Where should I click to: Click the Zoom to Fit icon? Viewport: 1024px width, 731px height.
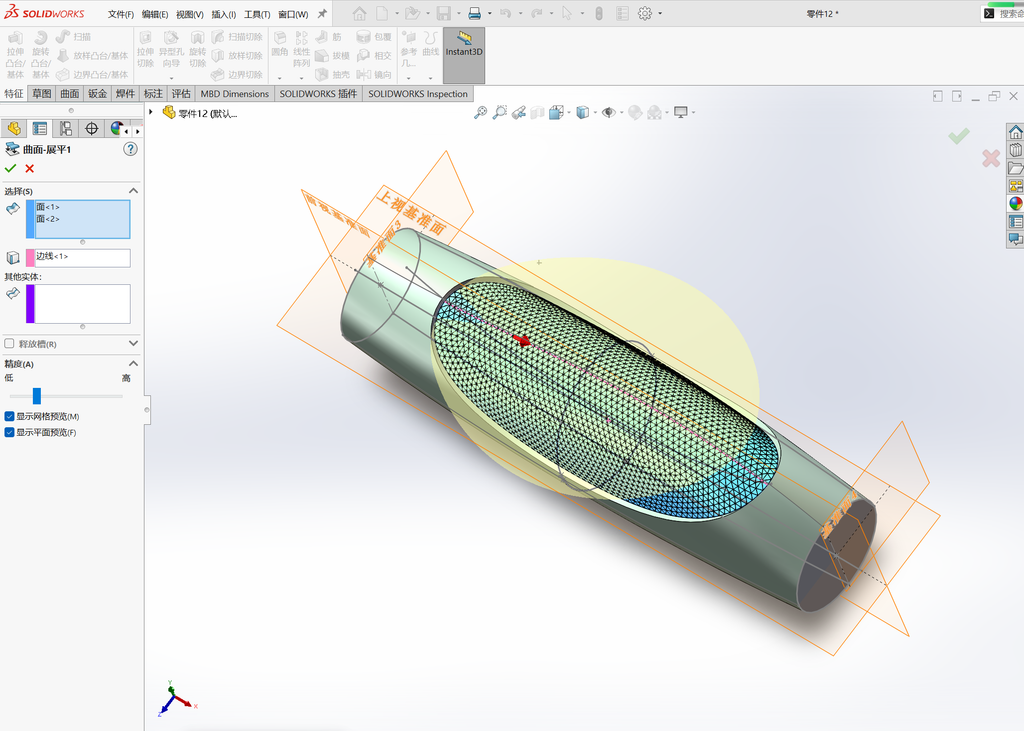481,112
